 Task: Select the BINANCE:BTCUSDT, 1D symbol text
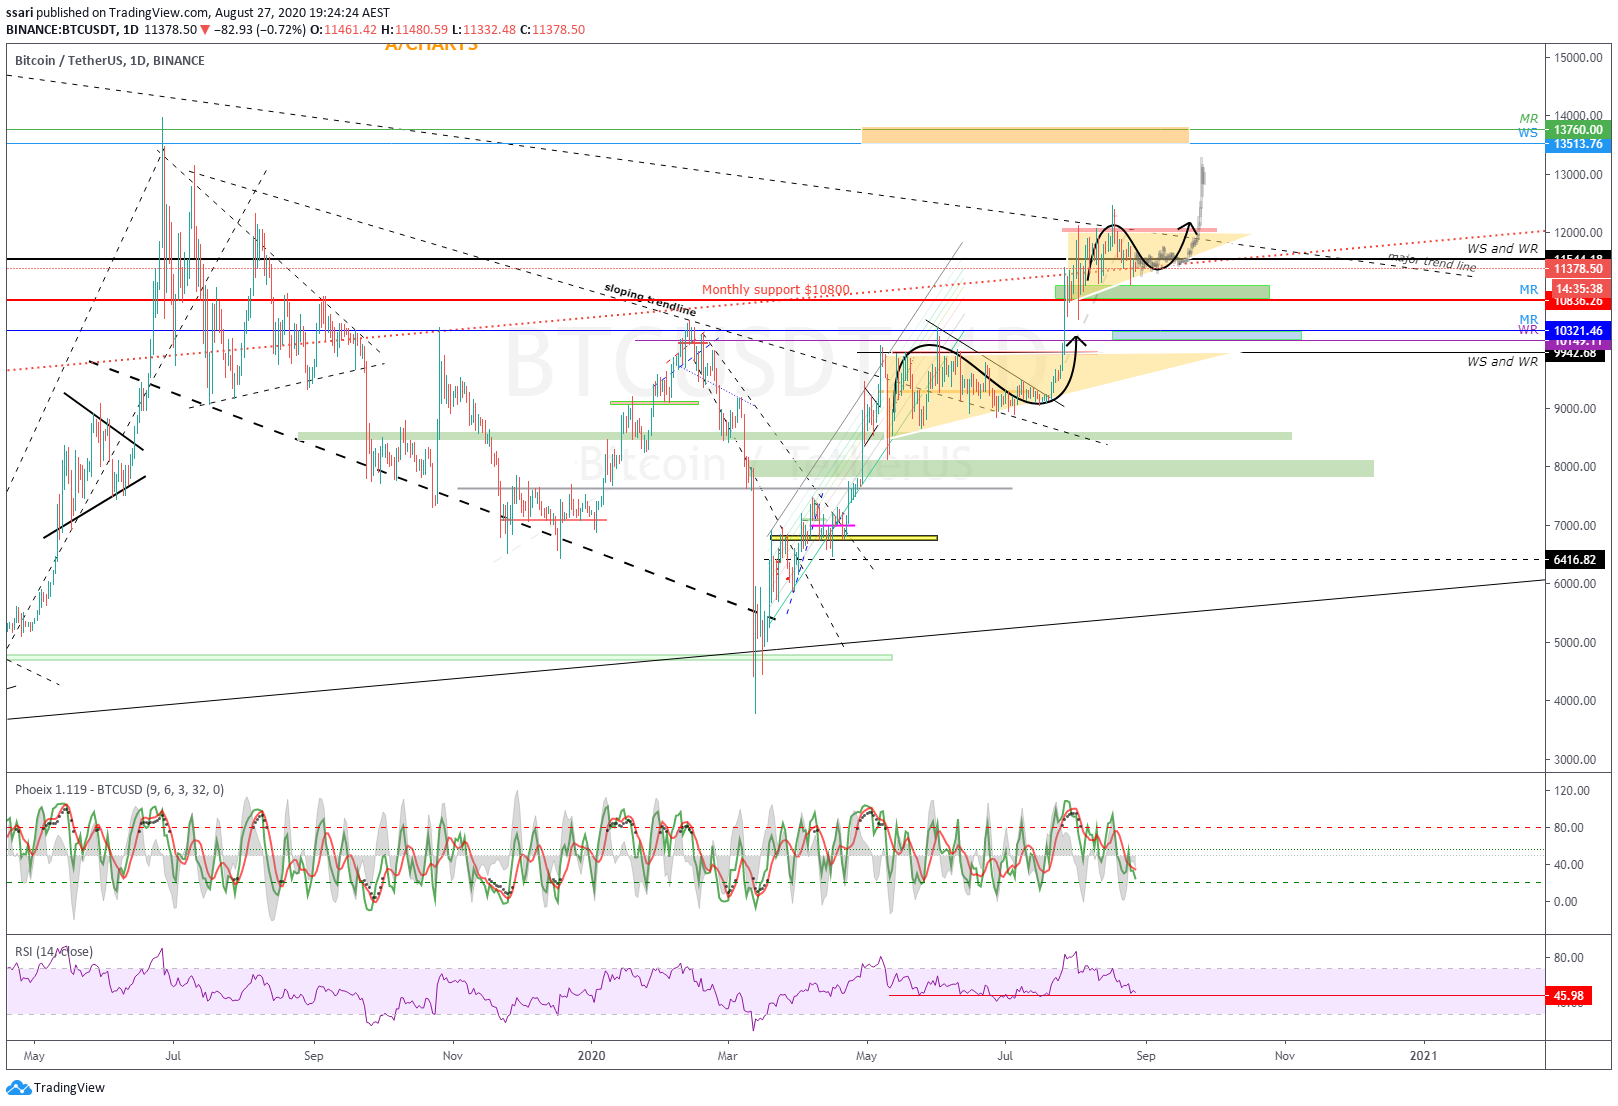[x=72, y=30]
